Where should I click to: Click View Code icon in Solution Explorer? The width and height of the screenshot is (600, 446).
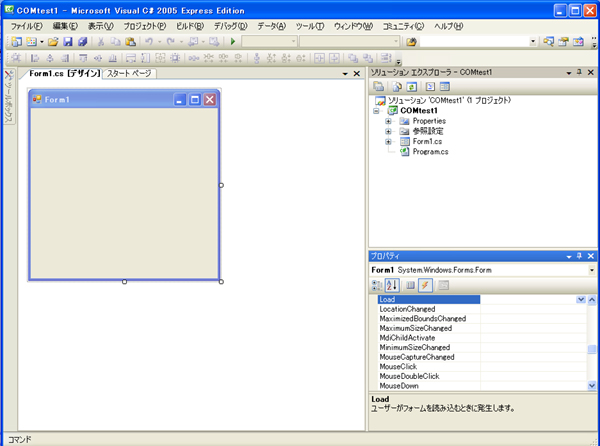point(430,87)
